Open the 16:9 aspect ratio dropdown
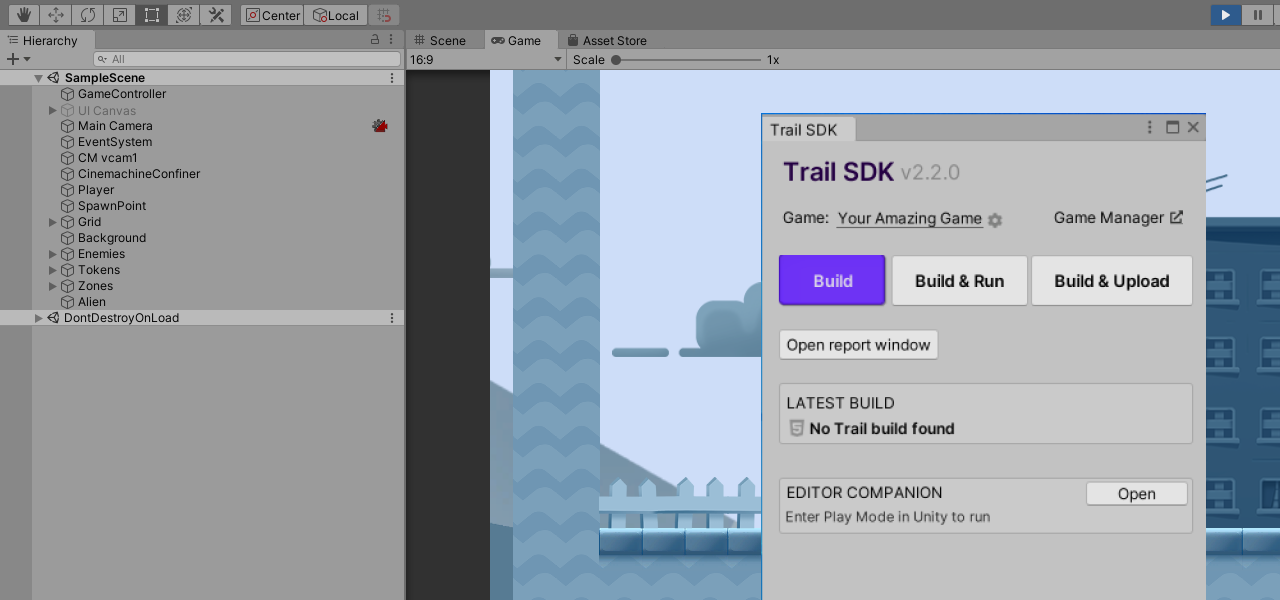Image resolution: width=1280 pixels, height=600 pixels. pos(486,59)
